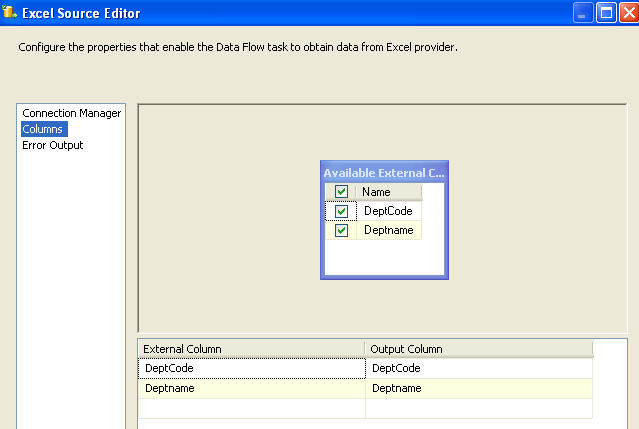Select Deptname in Available External Columns list

(x=389, y=230)
